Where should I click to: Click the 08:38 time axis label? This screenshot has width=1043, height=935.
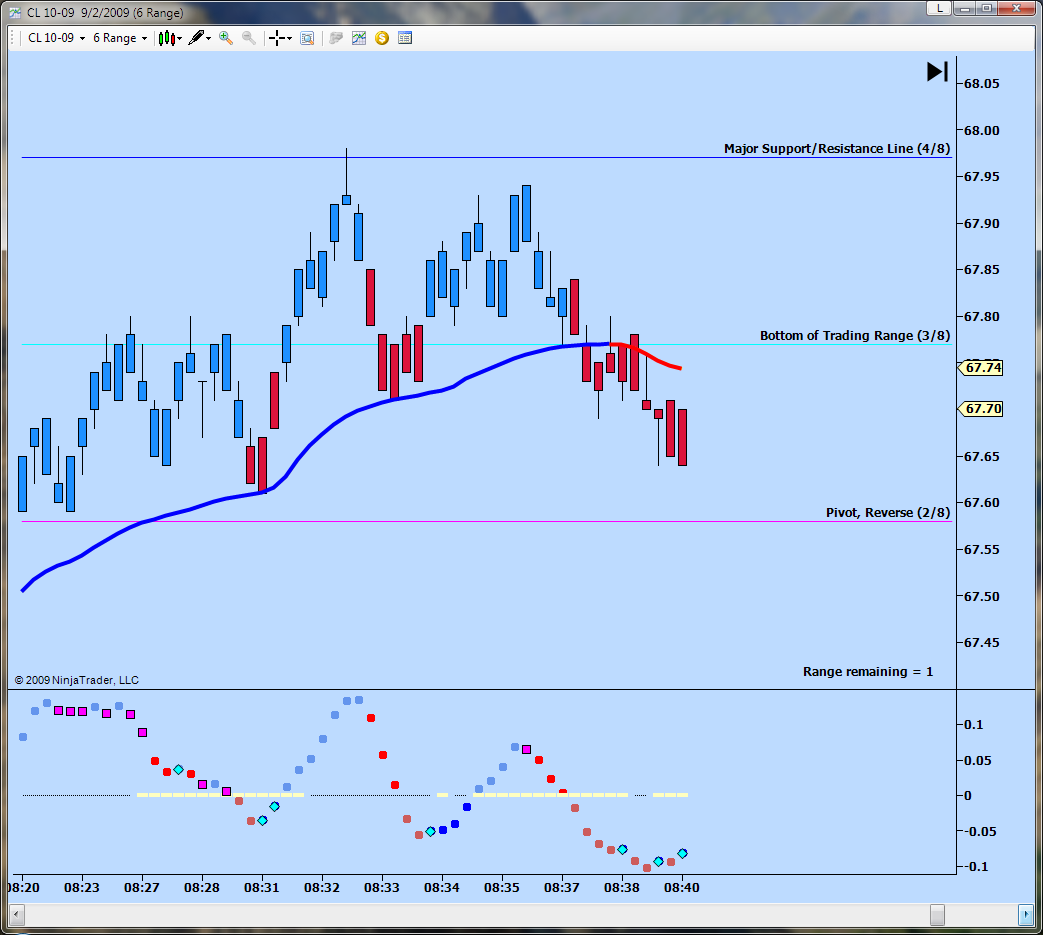622,887
